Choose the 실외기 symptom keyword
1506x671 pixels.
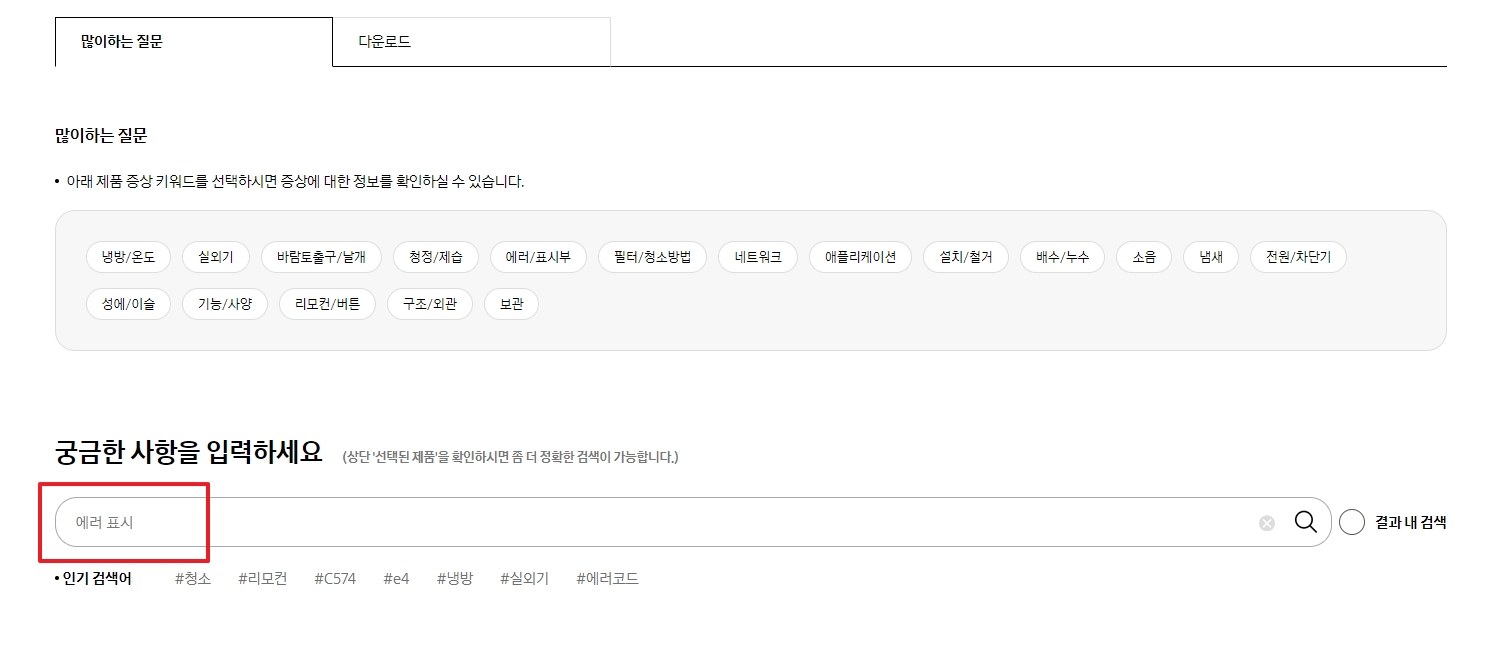pyautogui.click(x=216, y=256)
